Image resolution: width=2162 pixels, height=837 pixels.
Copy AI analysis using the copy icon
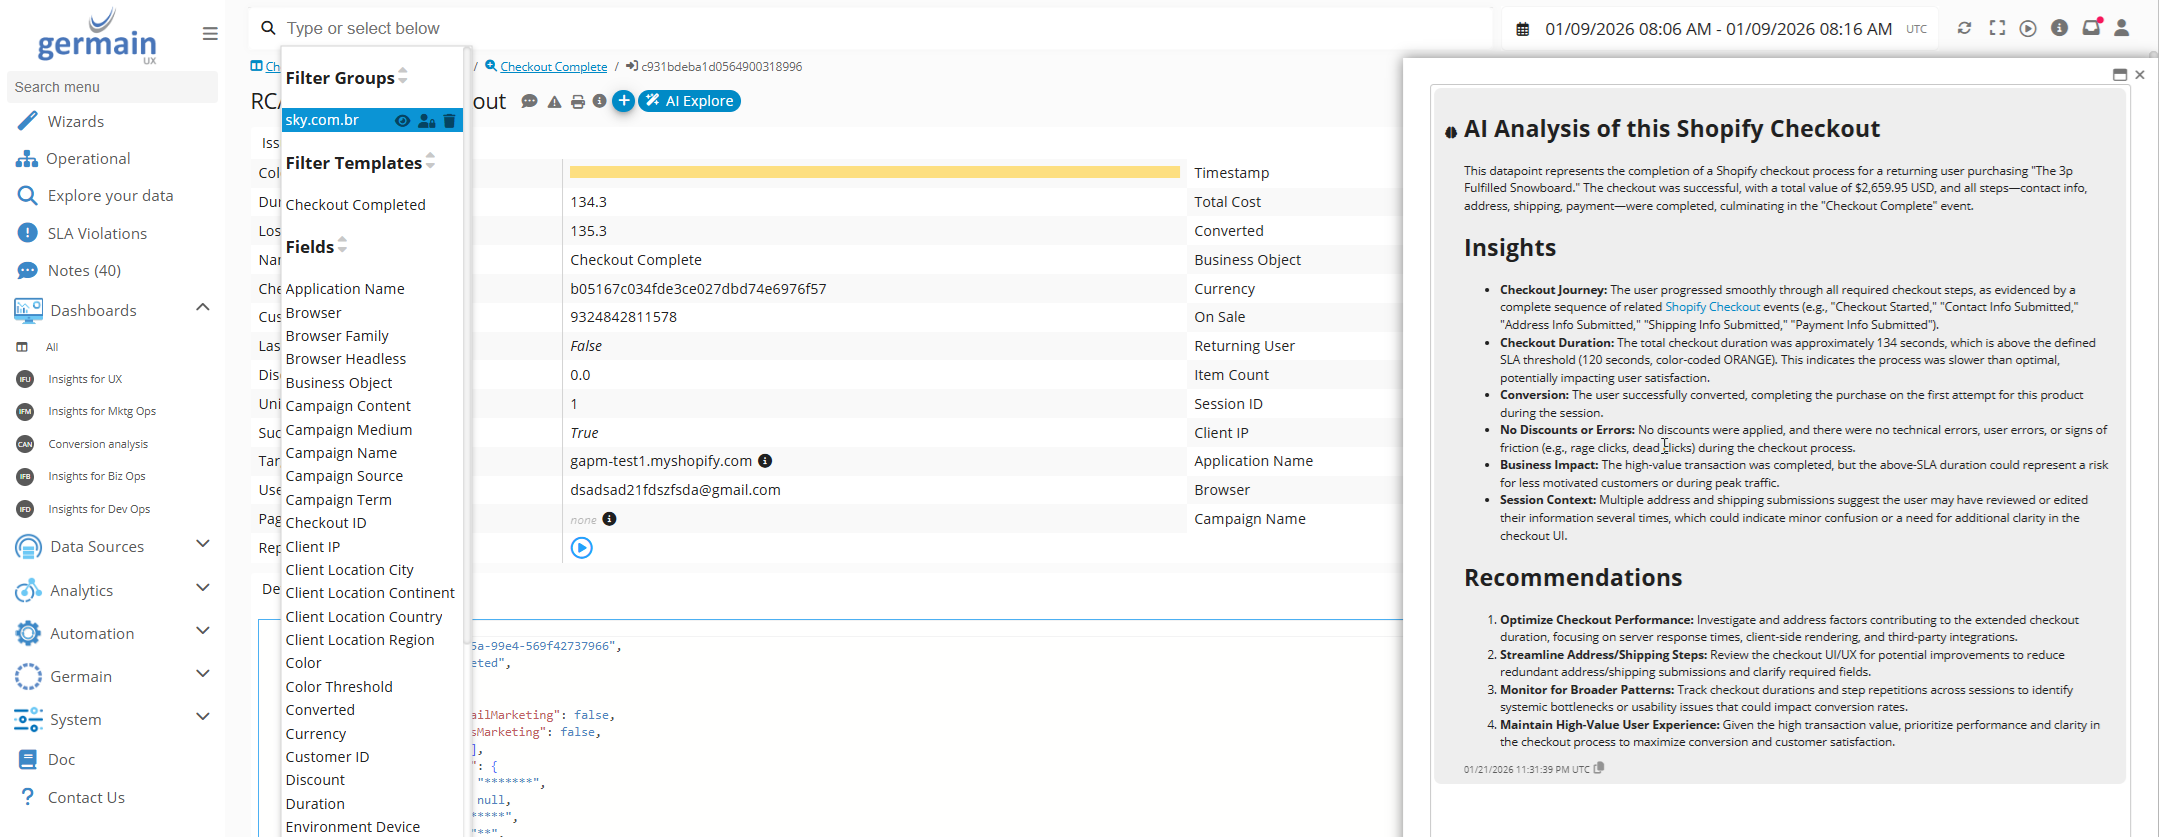pos(1599,768)
